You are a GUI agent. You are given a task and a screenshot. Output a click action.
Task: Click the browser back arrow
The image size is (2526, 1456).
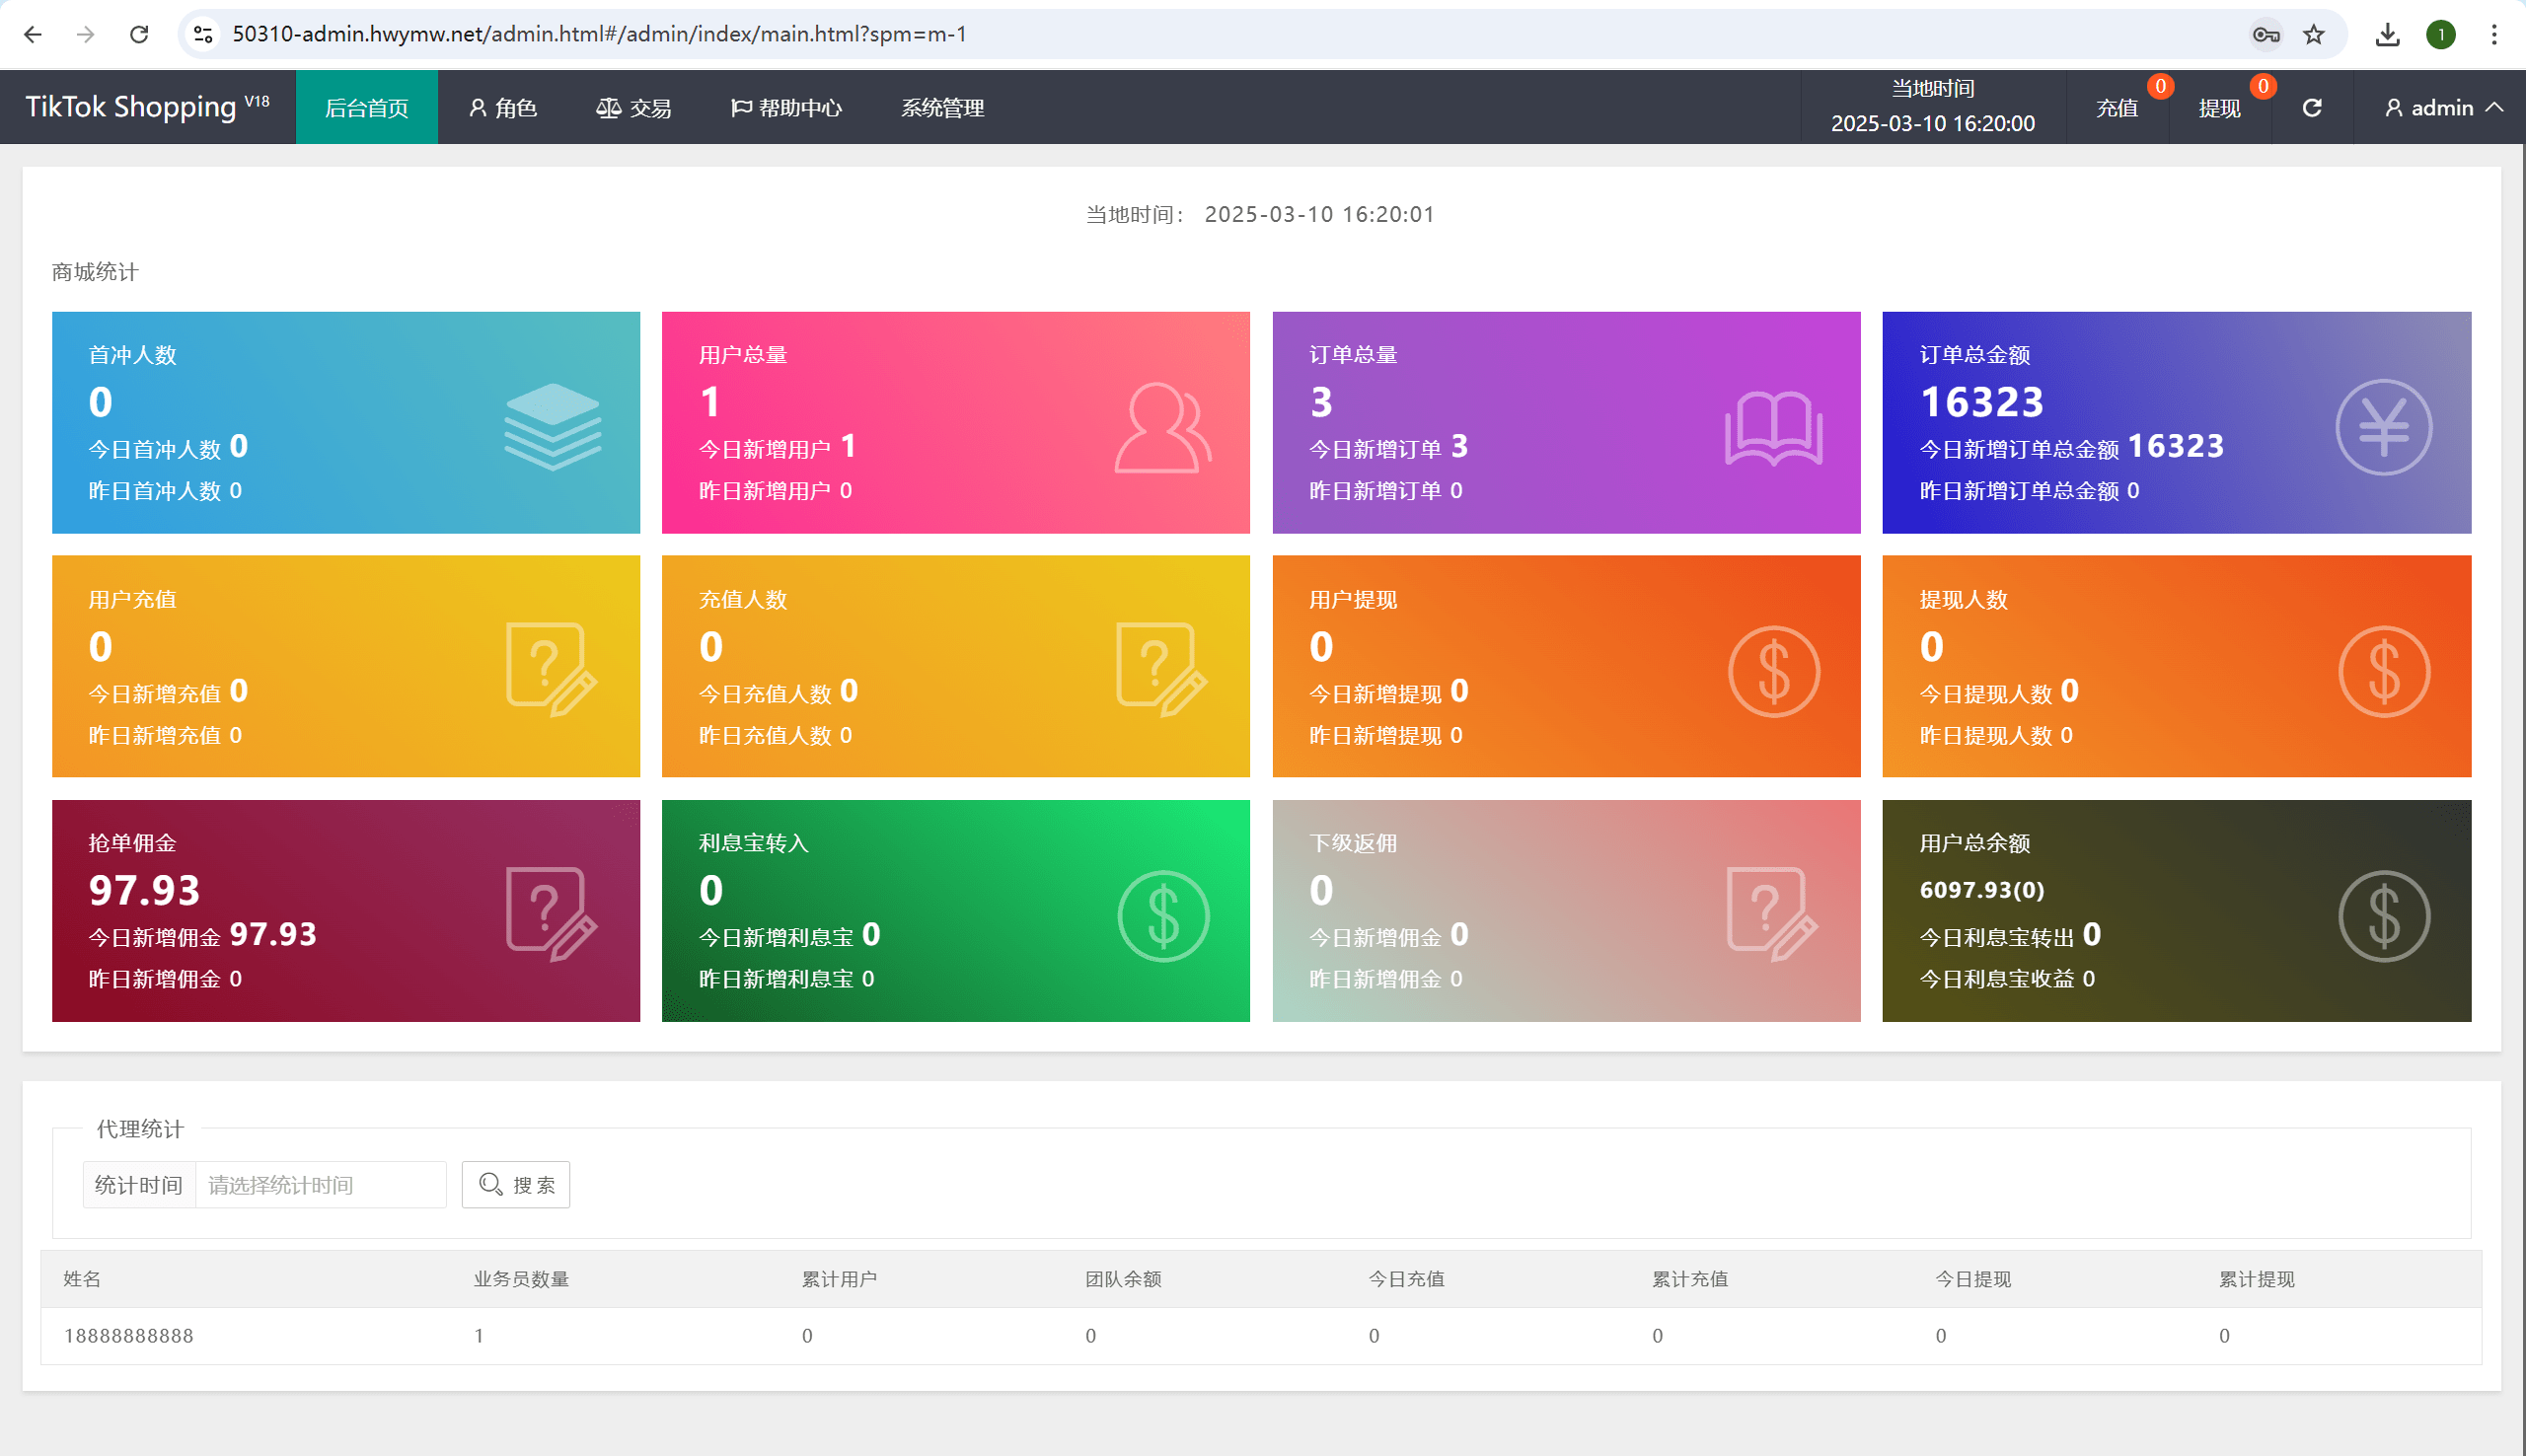pyautogui.click(x=34, y=33)
